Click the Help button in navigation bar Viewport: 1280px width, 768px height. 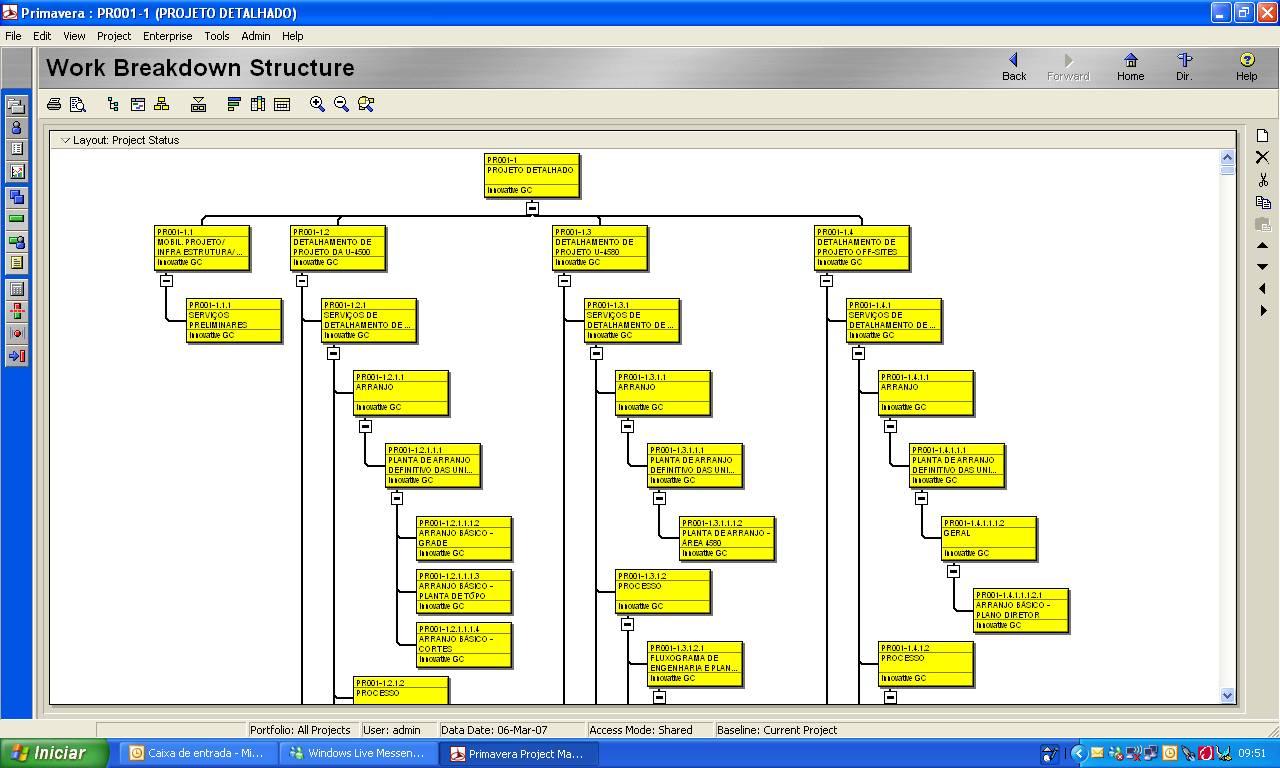[x=1246, y=67]
